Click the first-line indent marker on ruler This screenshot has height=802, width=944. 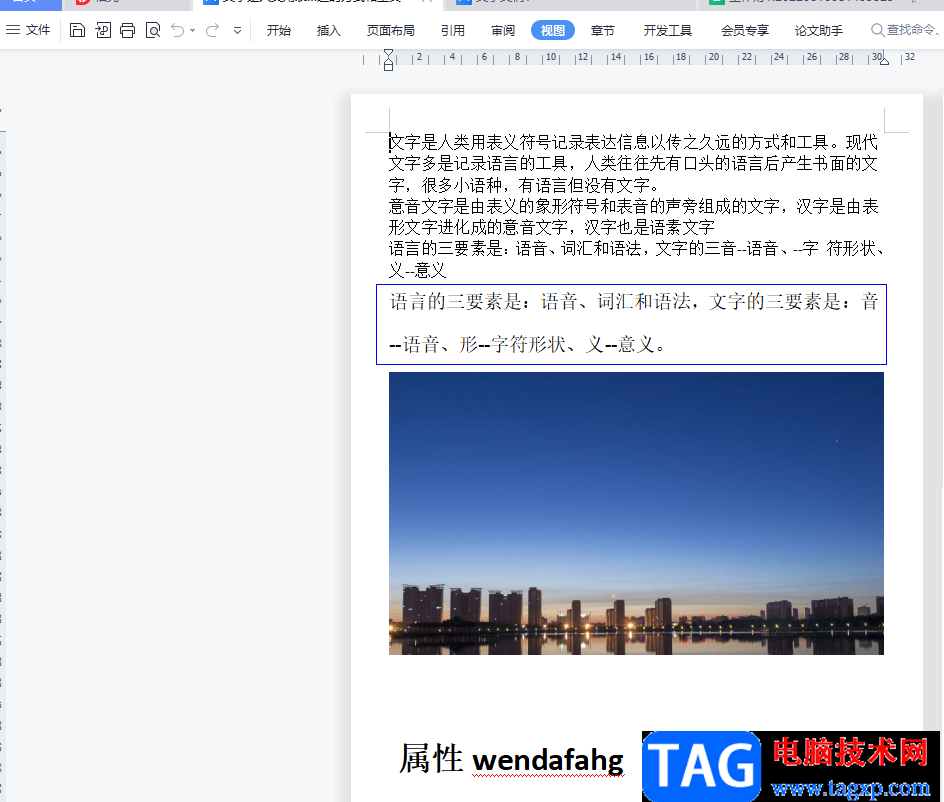click(x=388, y=54)
